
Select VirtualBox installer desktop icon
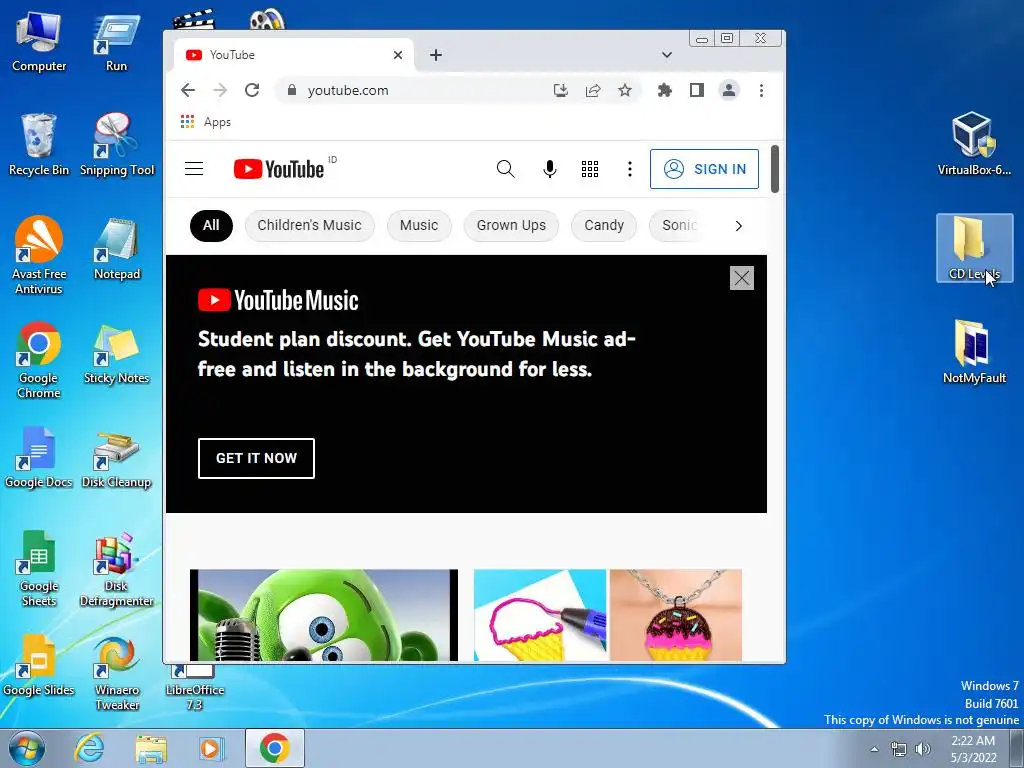[974, 144]
